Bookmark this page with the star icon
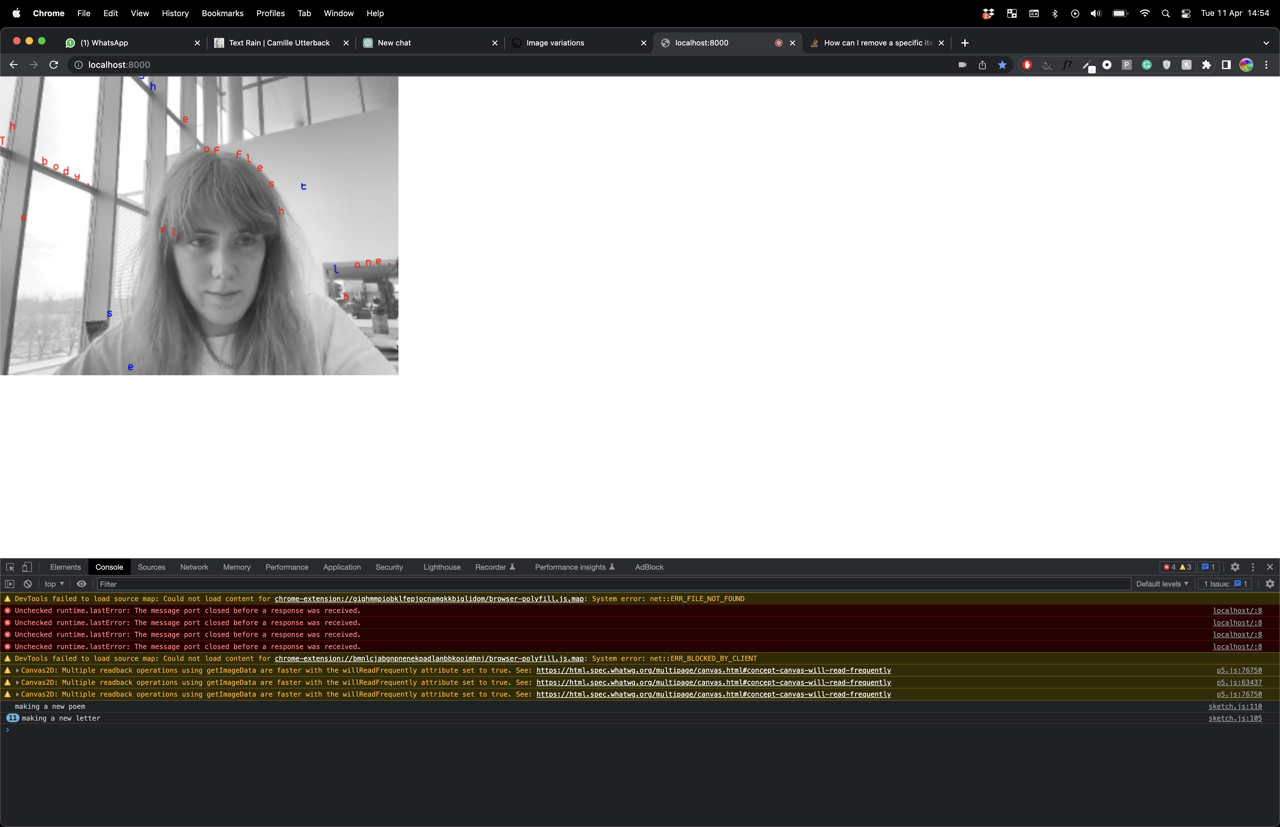The height and width of the screenshot is (827, 1280). (x=1002, y=65)
